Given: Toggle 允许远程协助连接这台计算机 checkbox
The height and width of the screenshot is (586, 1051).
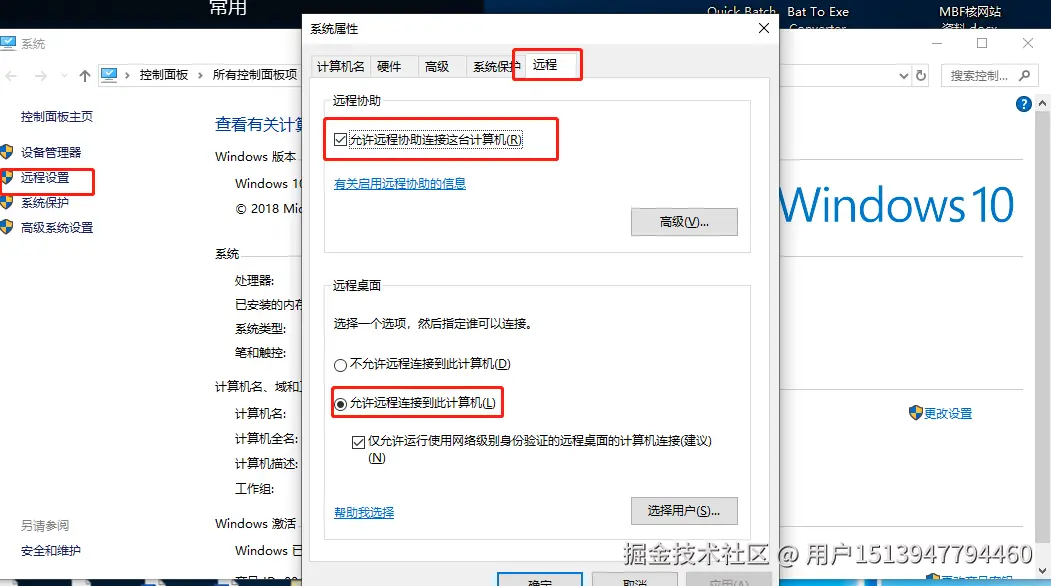Looking at the screenshot, I should tap(341, 139).
